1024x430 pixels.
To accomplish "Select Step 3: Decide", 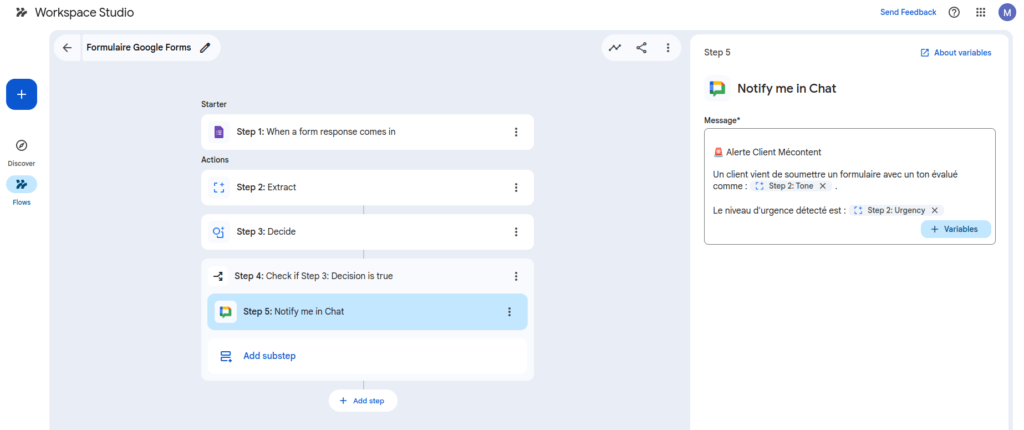I will pos(367,232).
